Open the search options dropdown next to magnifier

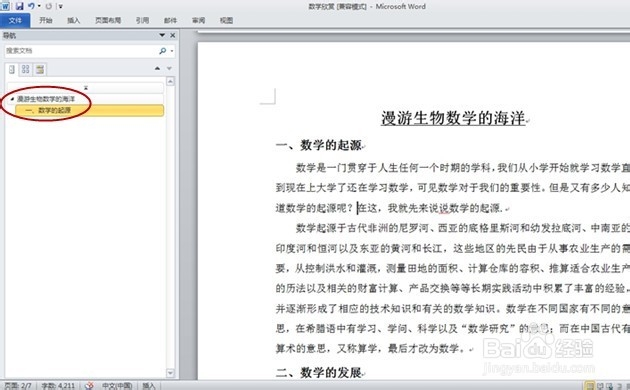[172, 51]
